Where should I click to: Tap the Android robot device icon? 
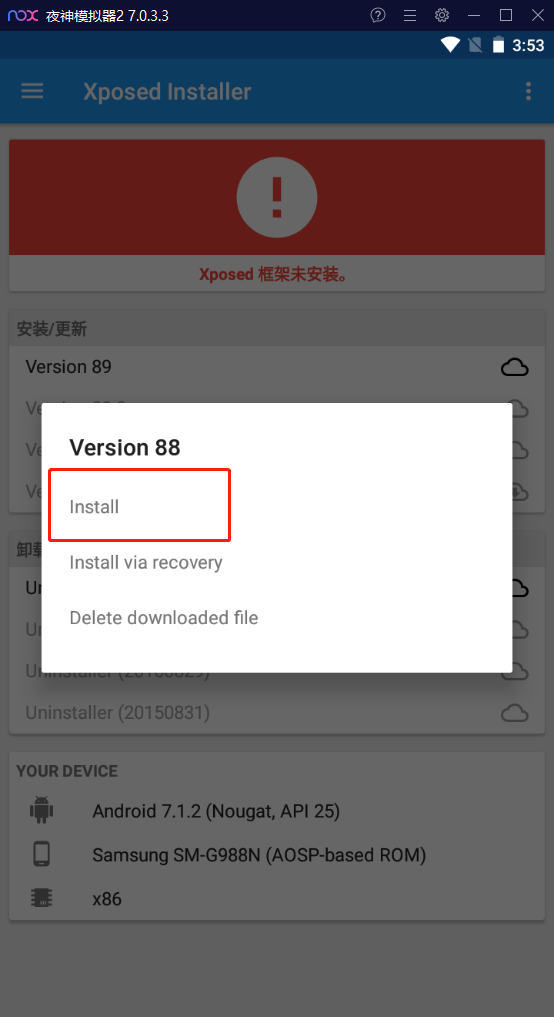coord(41,811)
